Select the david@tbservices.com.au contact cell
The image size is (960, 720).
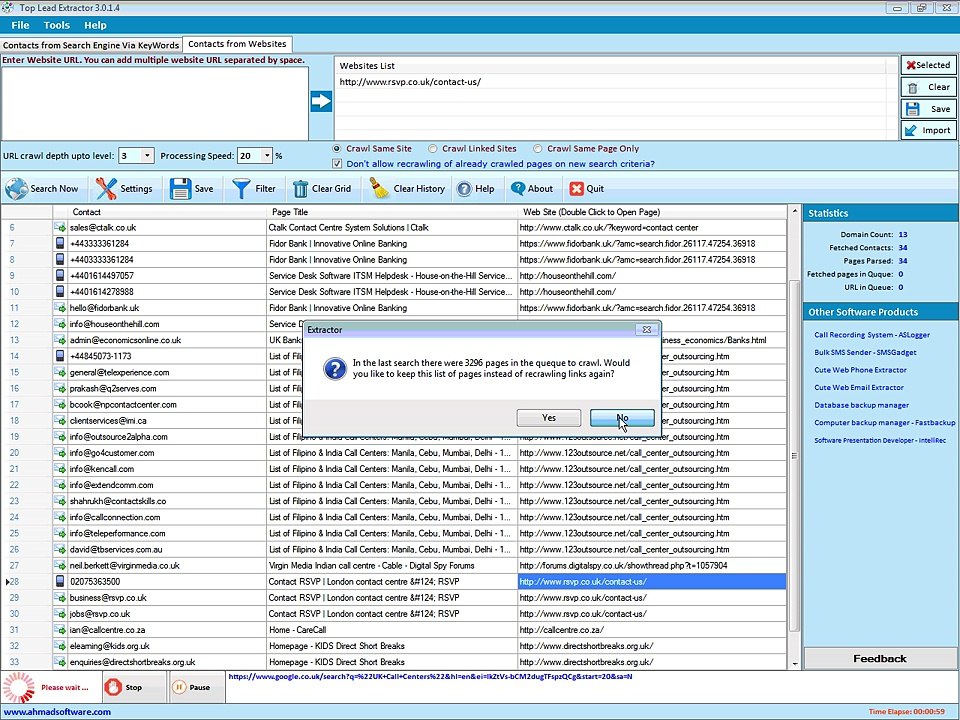pos(167,550)
